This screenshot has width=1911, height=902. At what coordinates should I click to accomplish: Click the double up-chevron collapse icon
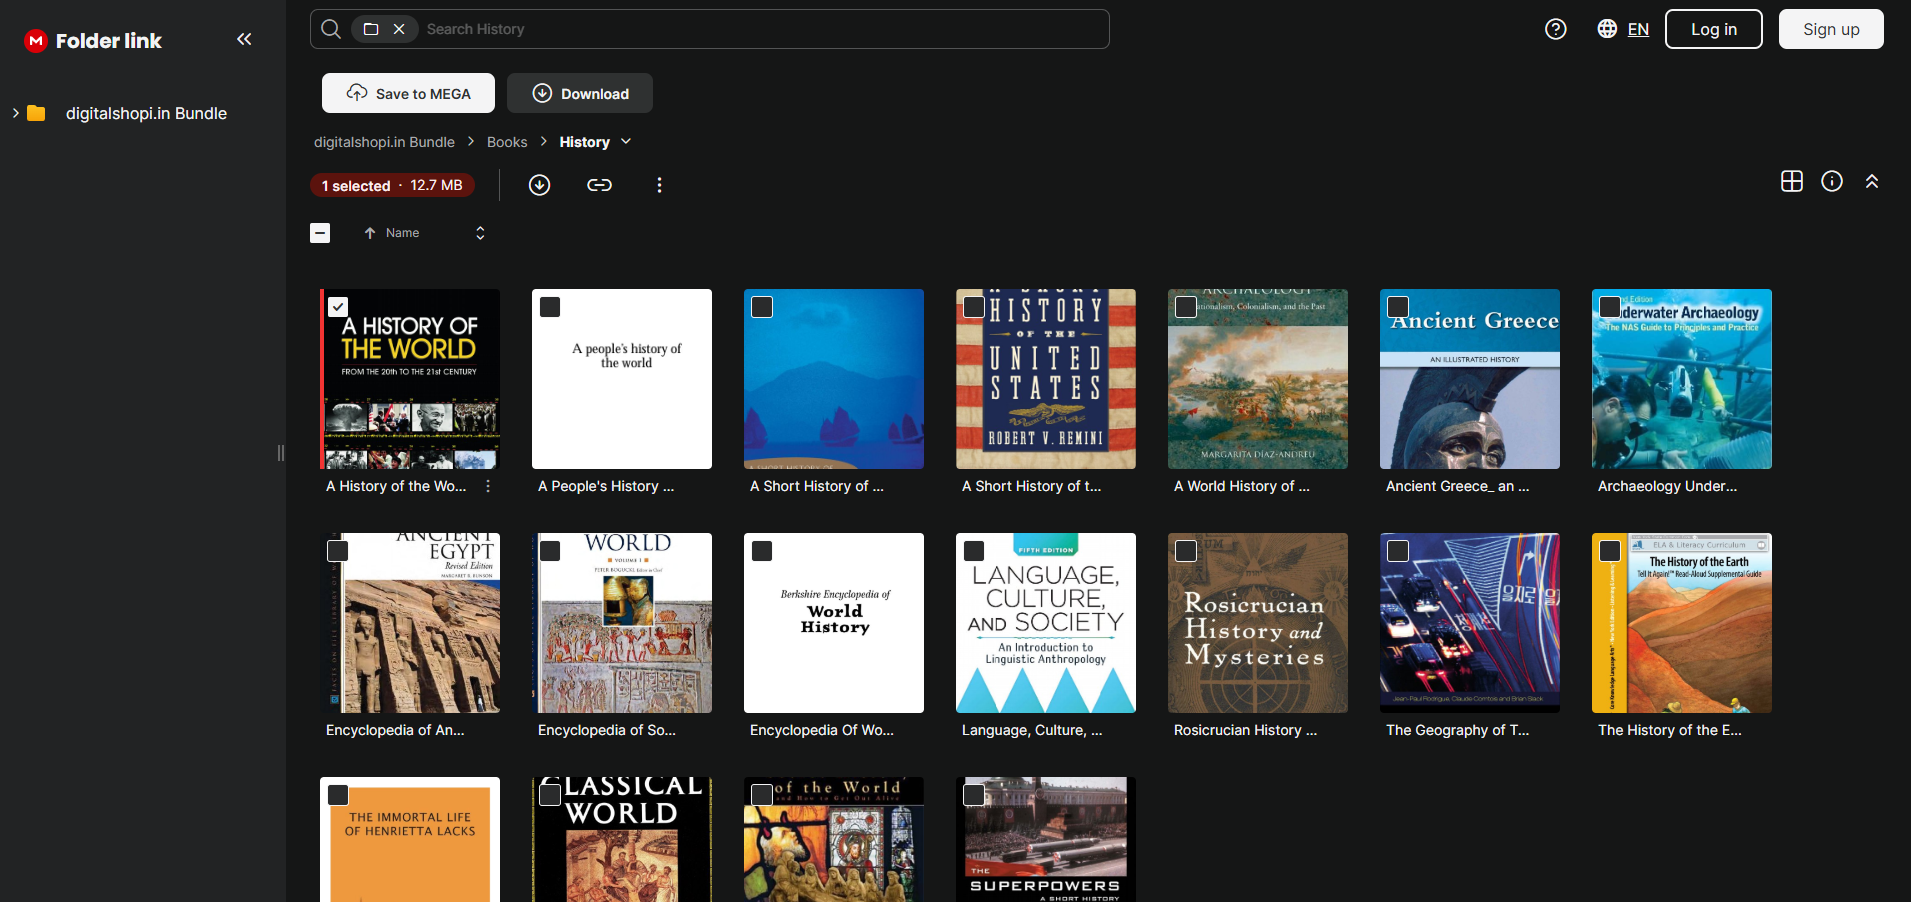pos(1872,181)
